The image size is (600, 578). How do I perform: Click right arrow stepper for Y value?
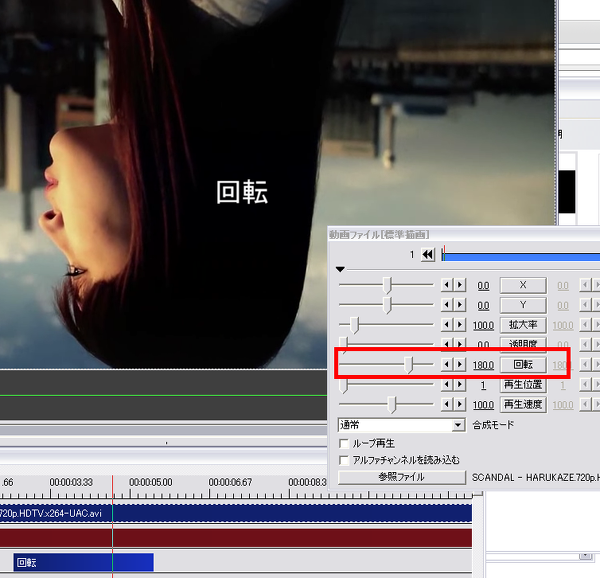[x=460, y=305]
